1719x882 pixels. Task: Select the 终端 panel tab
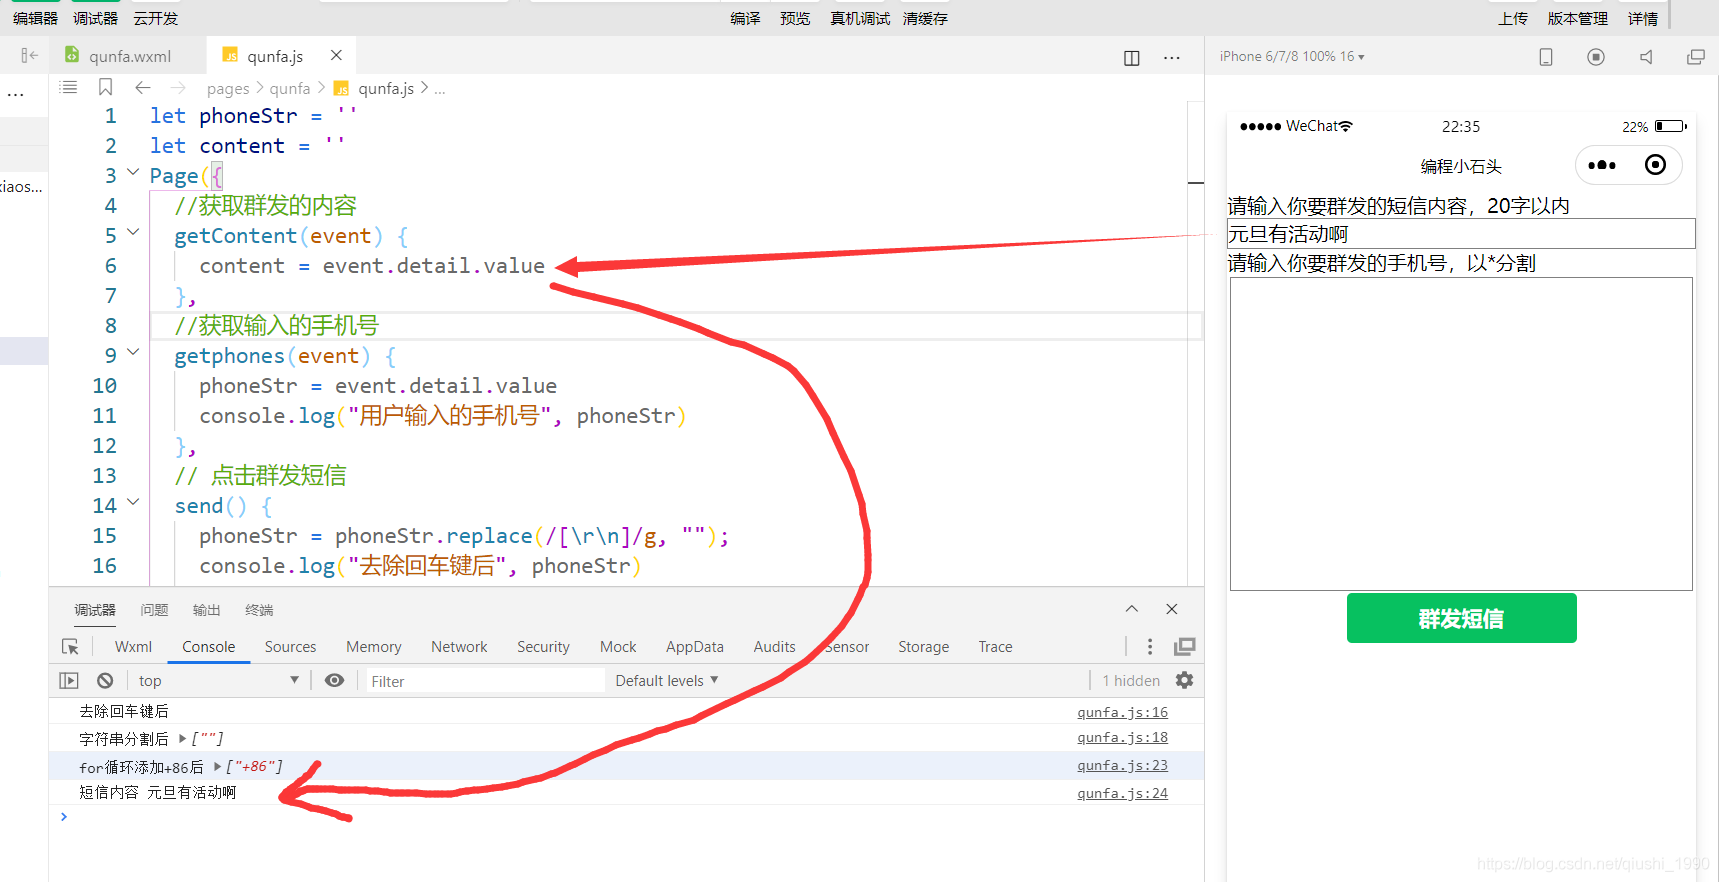(259, 610)
